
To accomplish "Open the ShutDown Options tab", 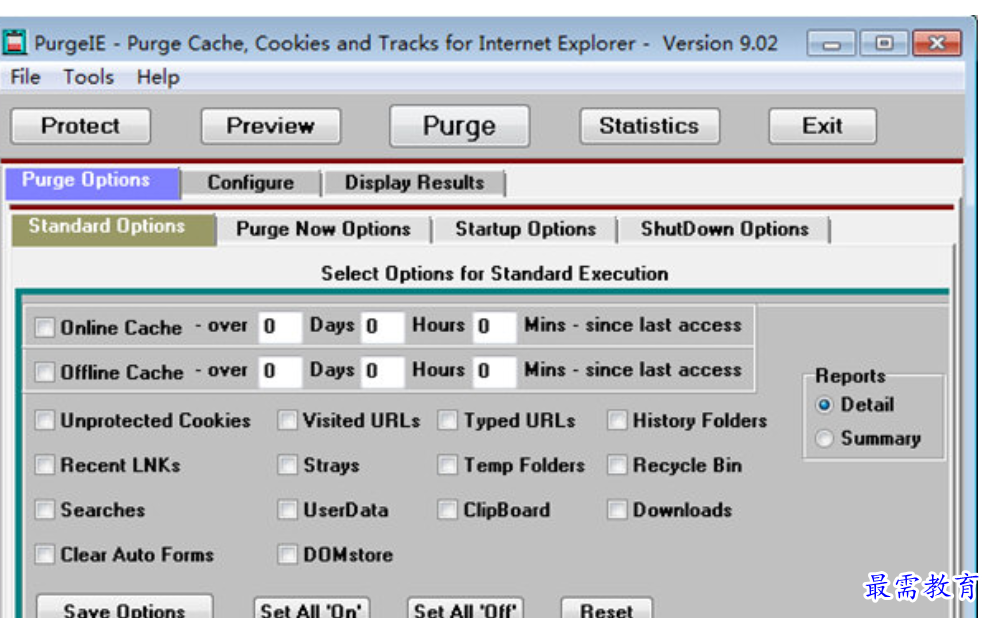I will coord(724,229).
